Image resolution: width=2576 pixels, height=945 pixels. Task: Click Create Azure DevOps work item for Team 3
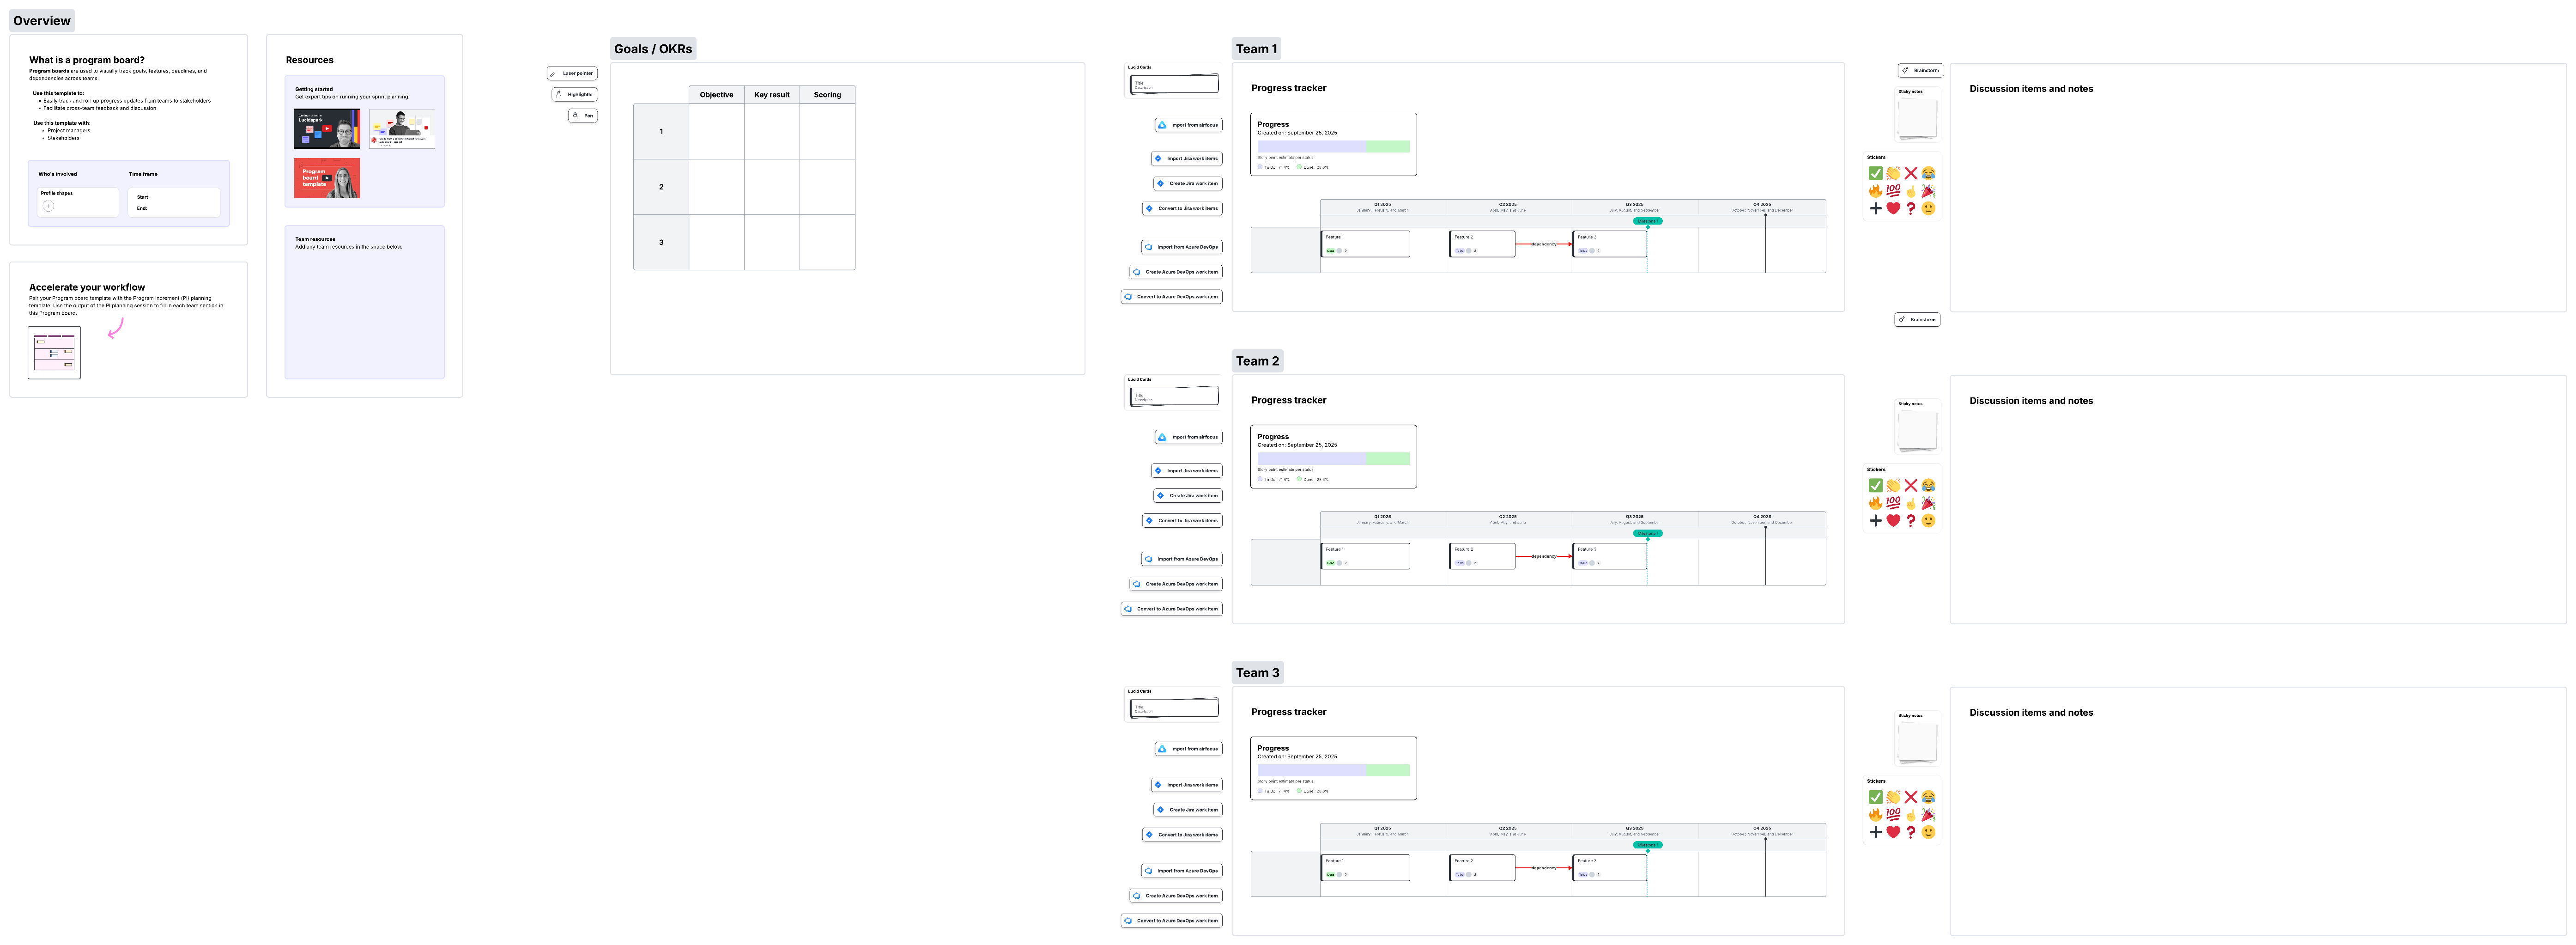pos(1176,895)
